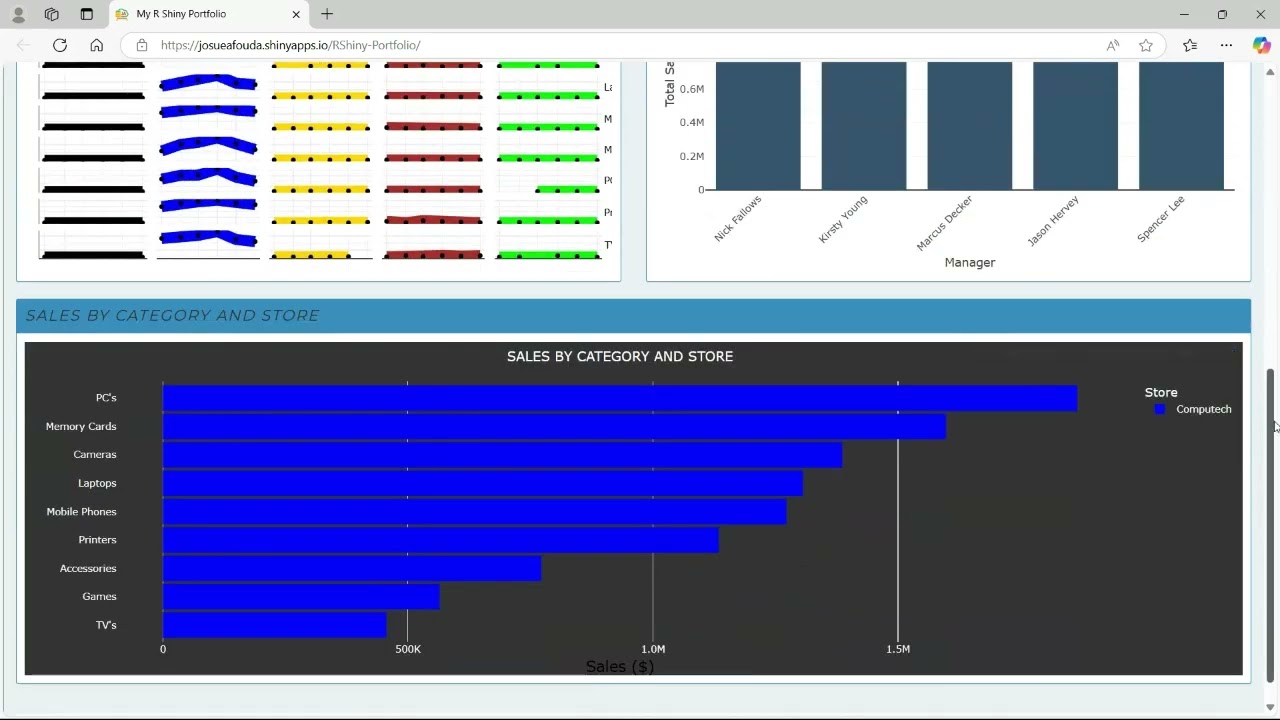Click the SALES BY CATEGORY AND STORE panel header
Viewport: 1280px width, 720px height.
(633, 315)
